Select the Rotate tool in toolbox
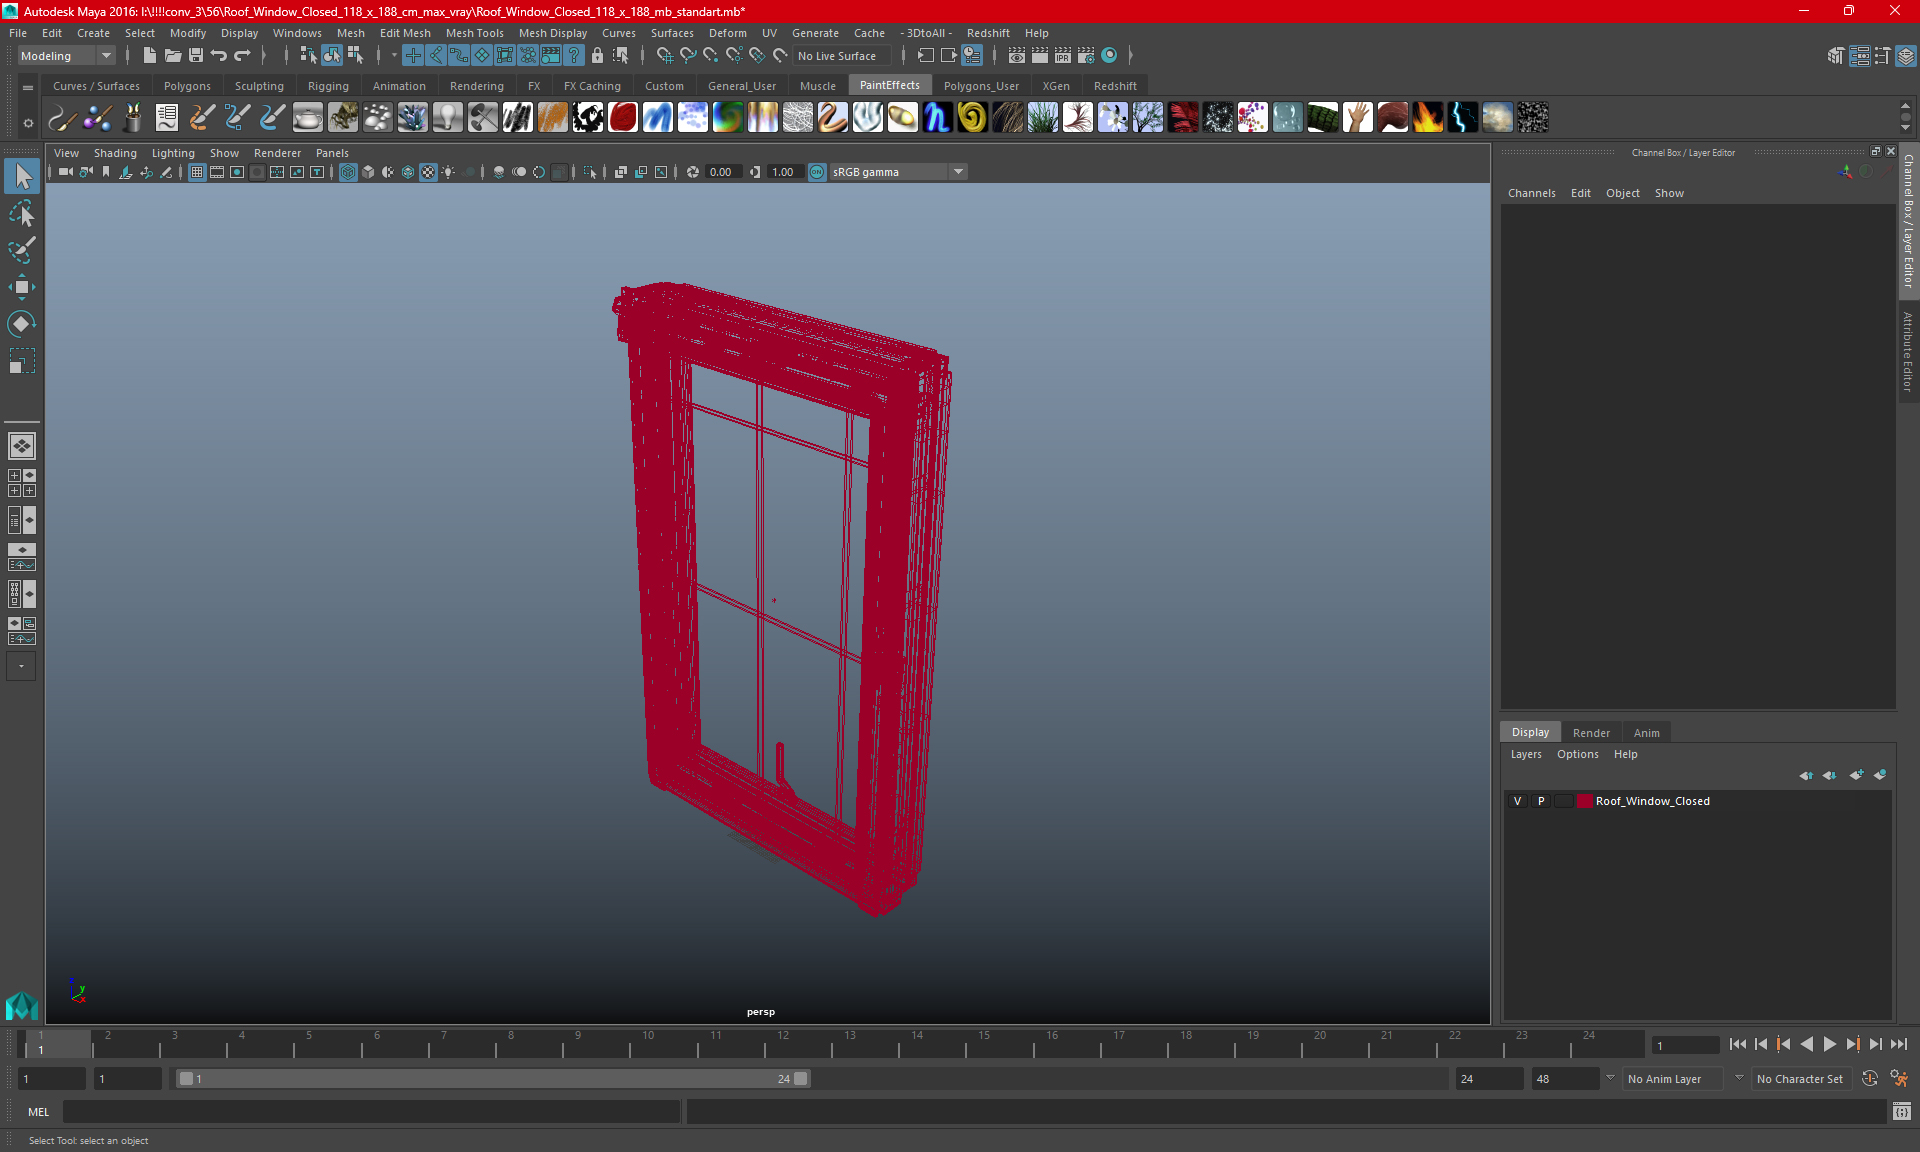Viewport: 1920px width, 1152px height. pos(21,324)
